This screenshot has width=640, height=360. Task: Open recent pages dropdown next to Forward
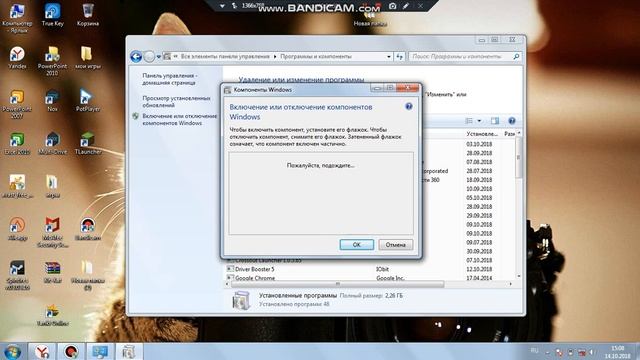coord(159,57)
